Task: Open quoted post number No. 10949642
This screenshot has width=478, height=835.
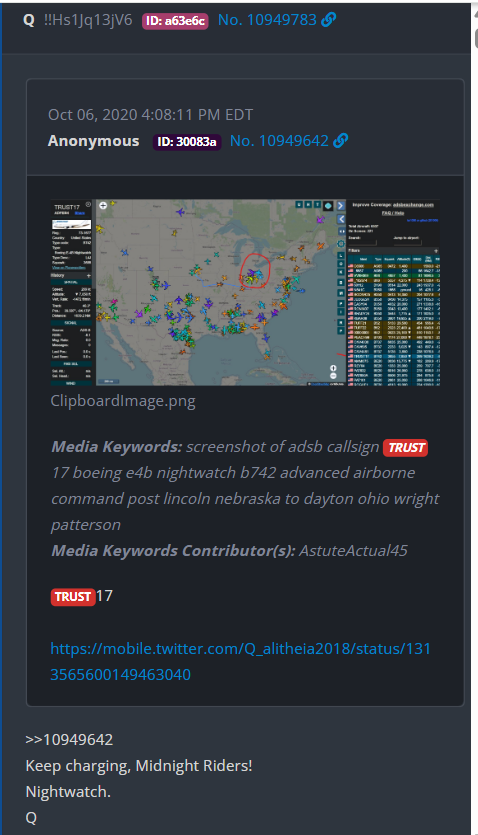Action: pyautogui.click(x=279, y=141)
